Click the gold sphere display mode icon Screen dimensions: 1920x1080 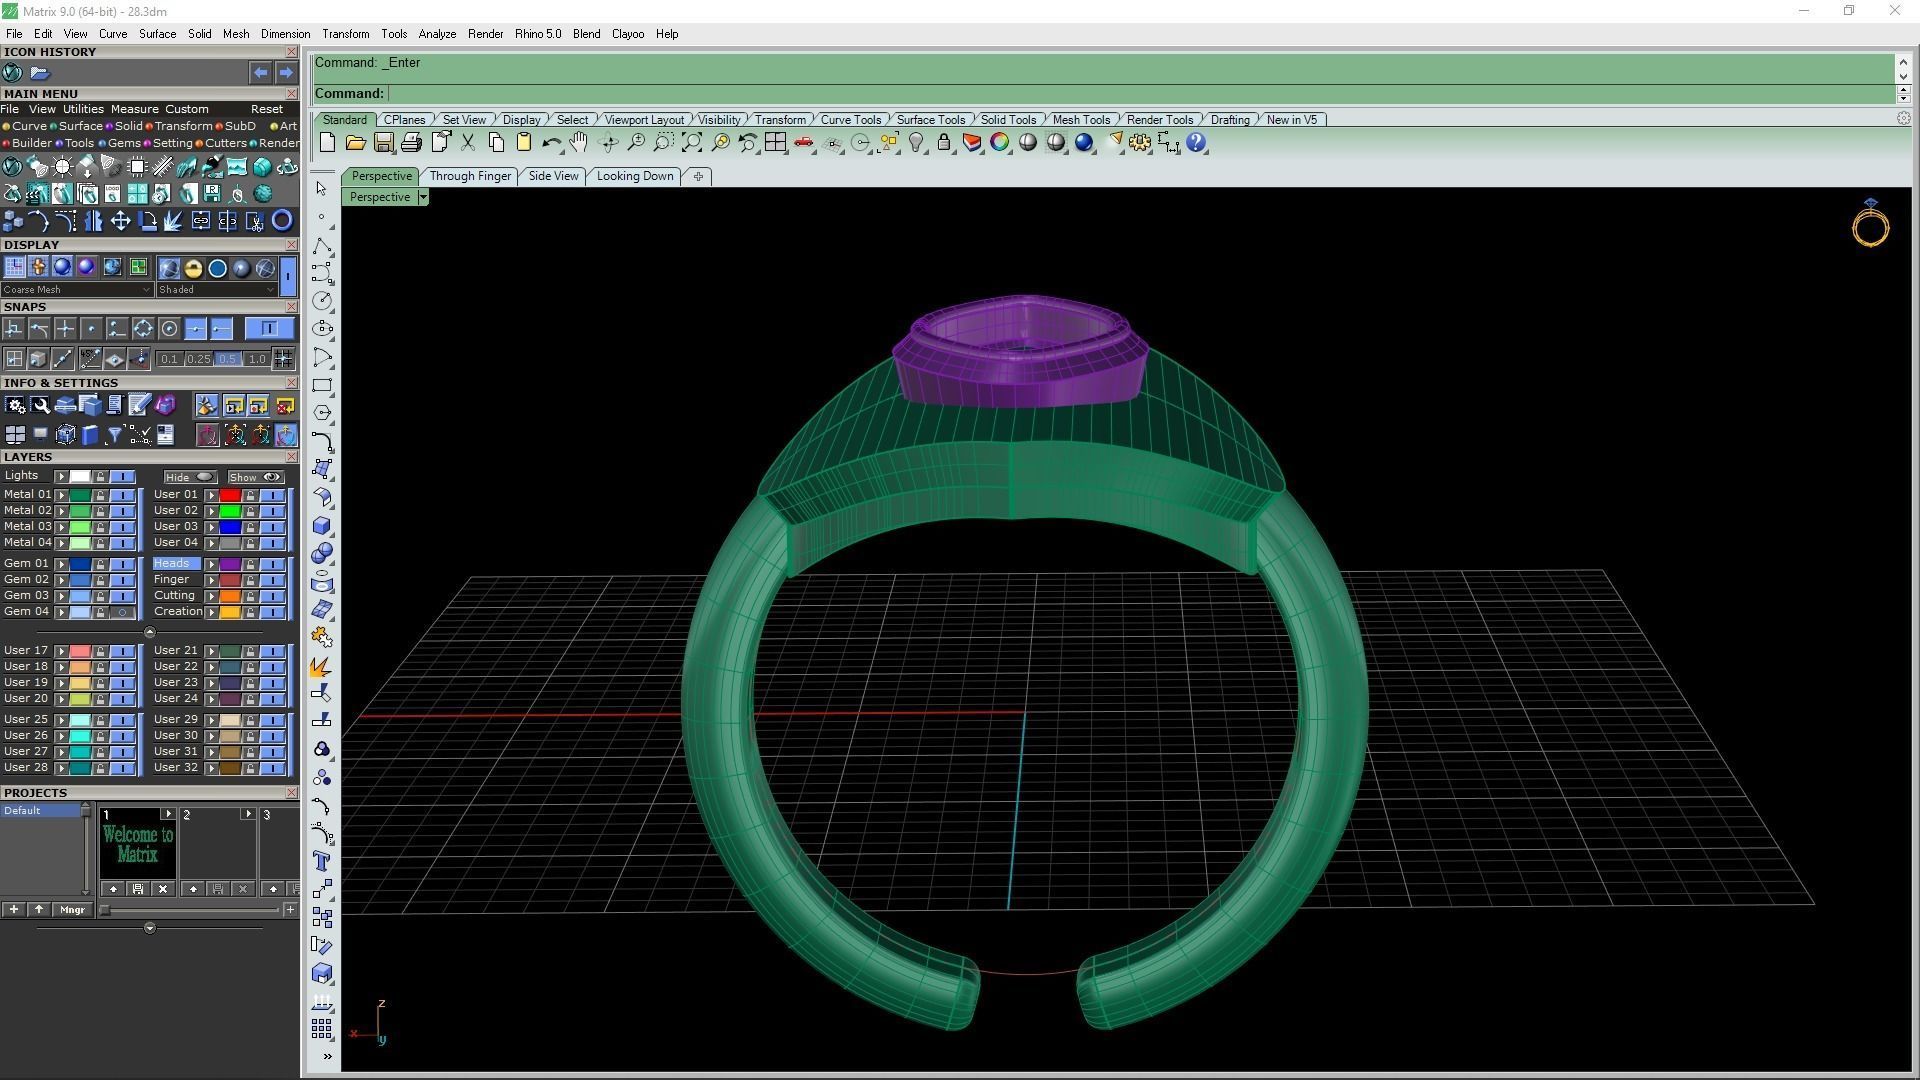[x=193, y=268]
